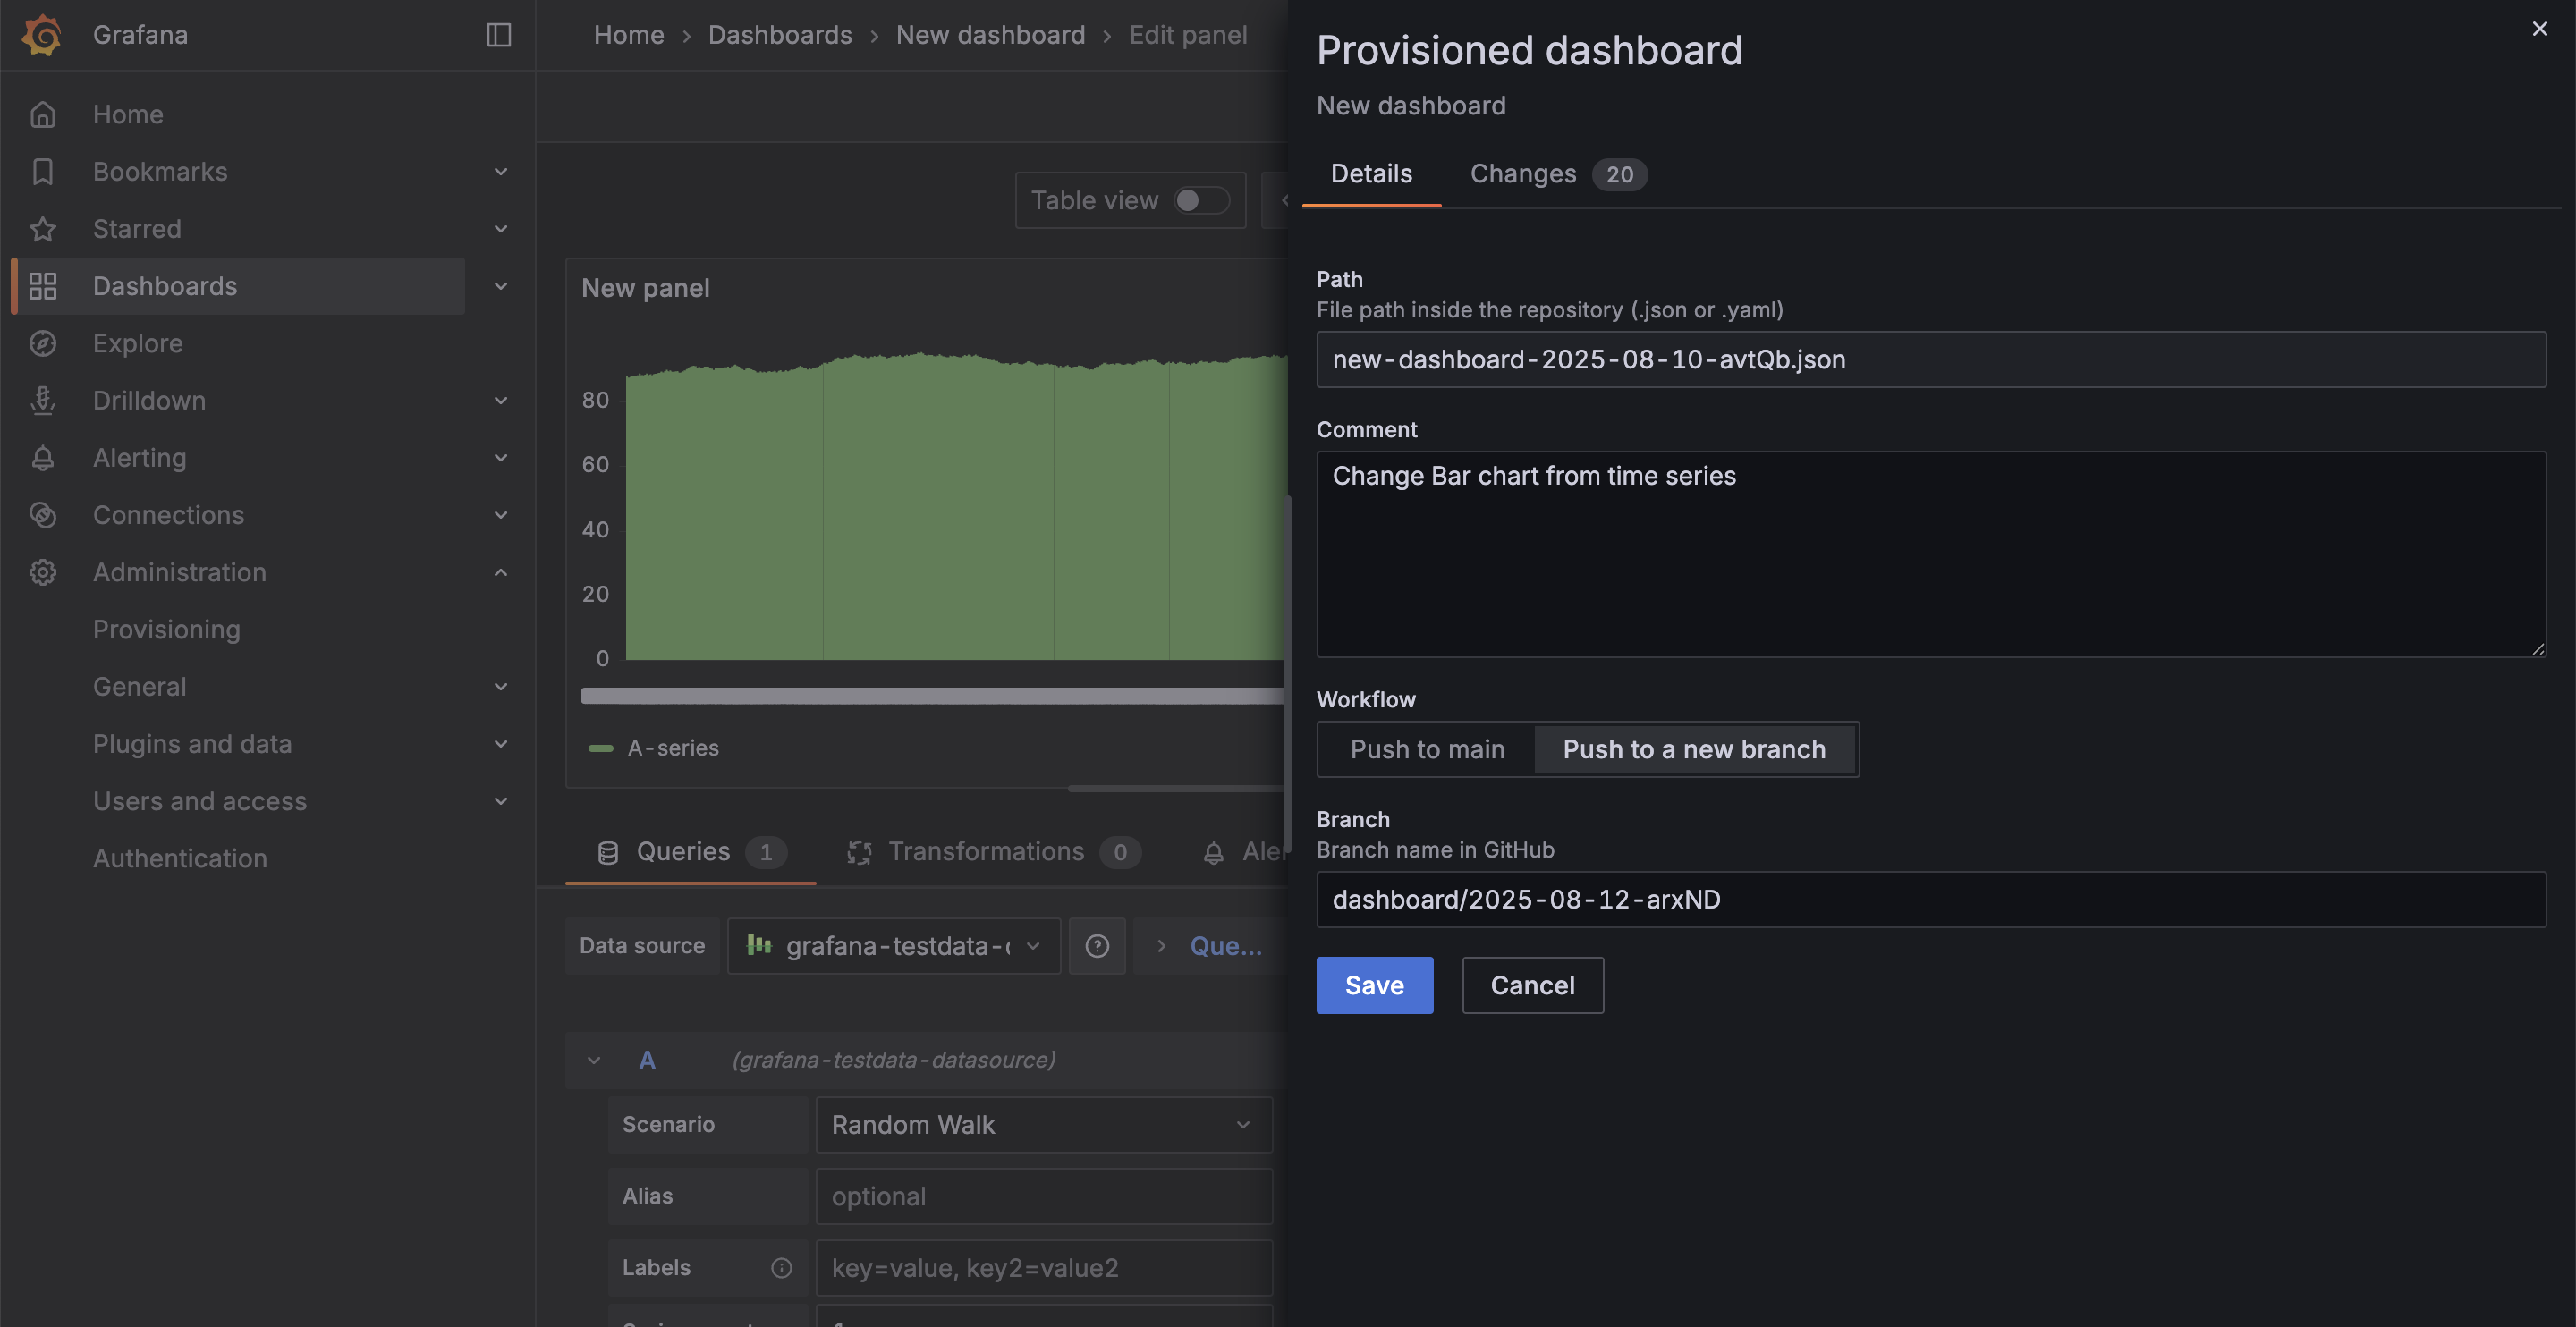Click the Grafana logo icon
This screenshot has width=2576, height=1327.
click(42, 35)
